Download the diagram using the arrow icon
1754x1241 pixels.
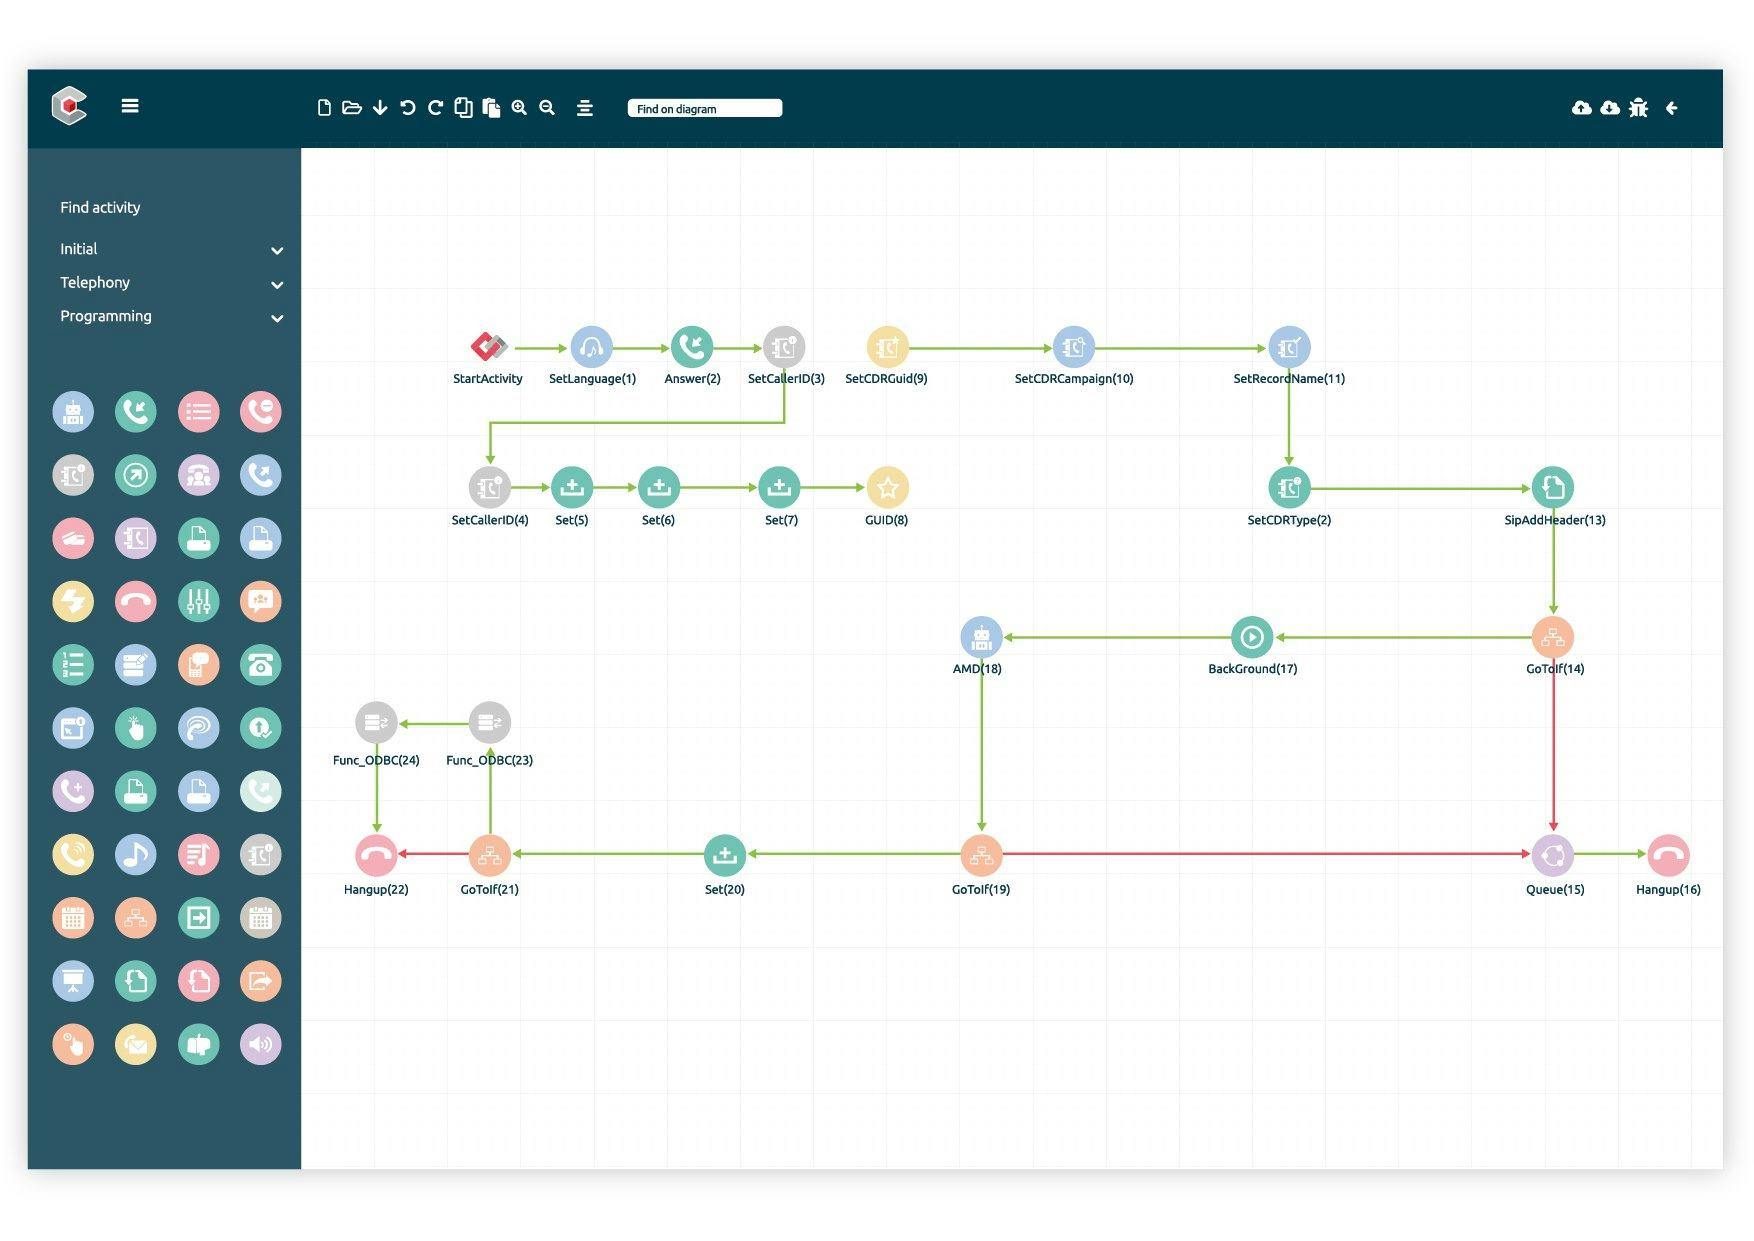[x=380, y=108]
